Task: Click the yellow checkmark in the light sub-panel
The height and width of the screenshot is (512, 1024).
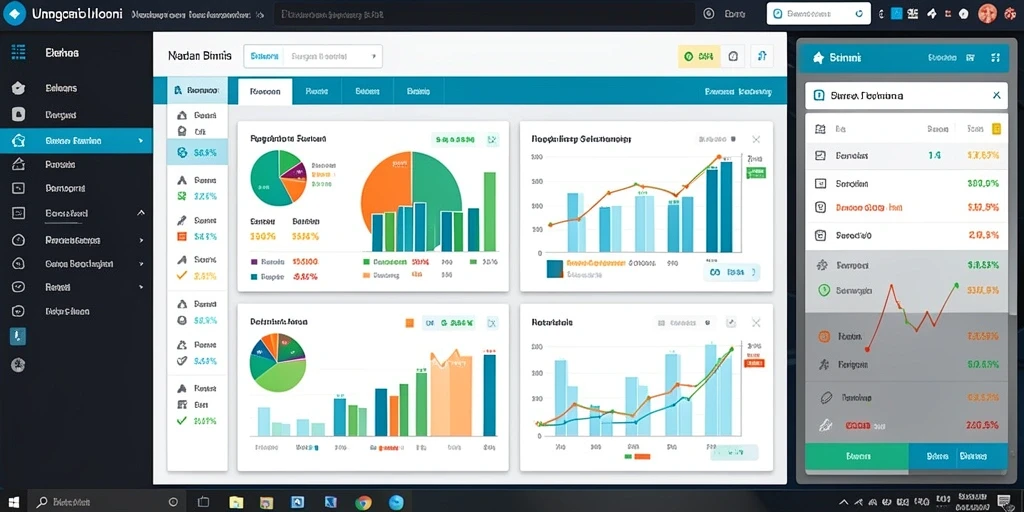Action: [182, 276]
